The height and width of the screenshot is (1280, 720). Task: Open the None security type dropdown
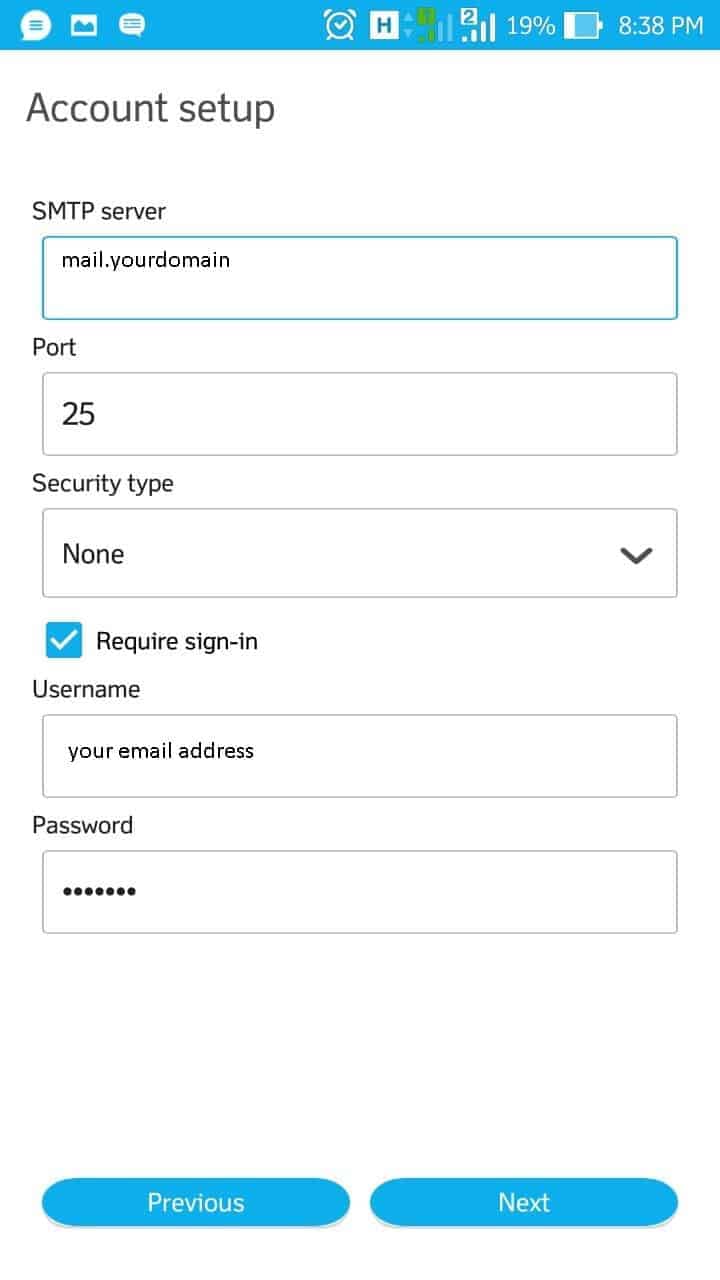click(360, 553)
